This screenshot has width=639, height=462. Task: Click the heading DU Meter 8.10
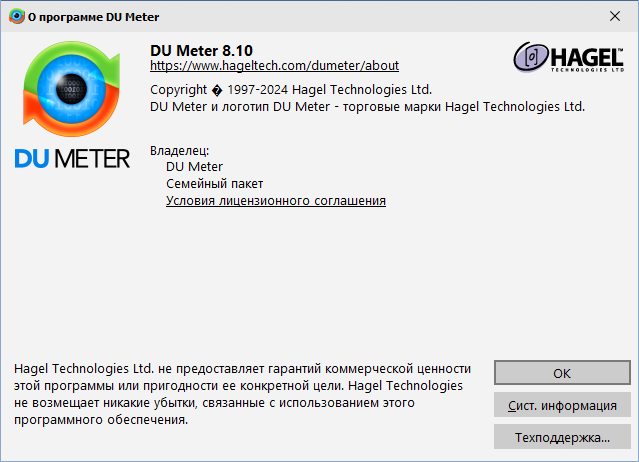201,51
